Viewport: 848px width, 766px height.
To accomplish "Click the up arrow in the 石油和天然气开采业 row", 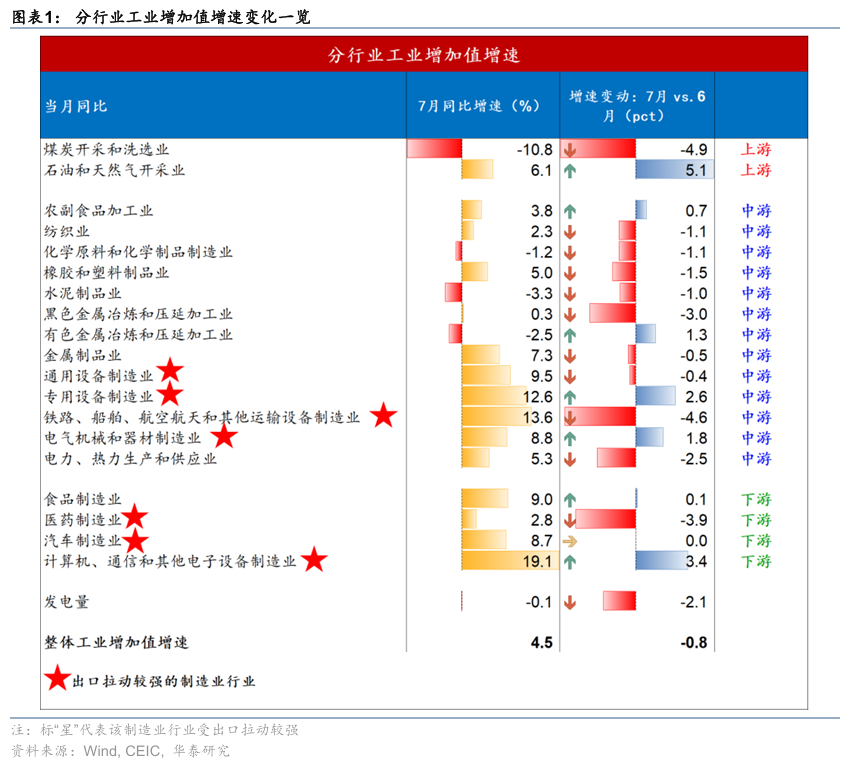I will click(x=569, y=171).
